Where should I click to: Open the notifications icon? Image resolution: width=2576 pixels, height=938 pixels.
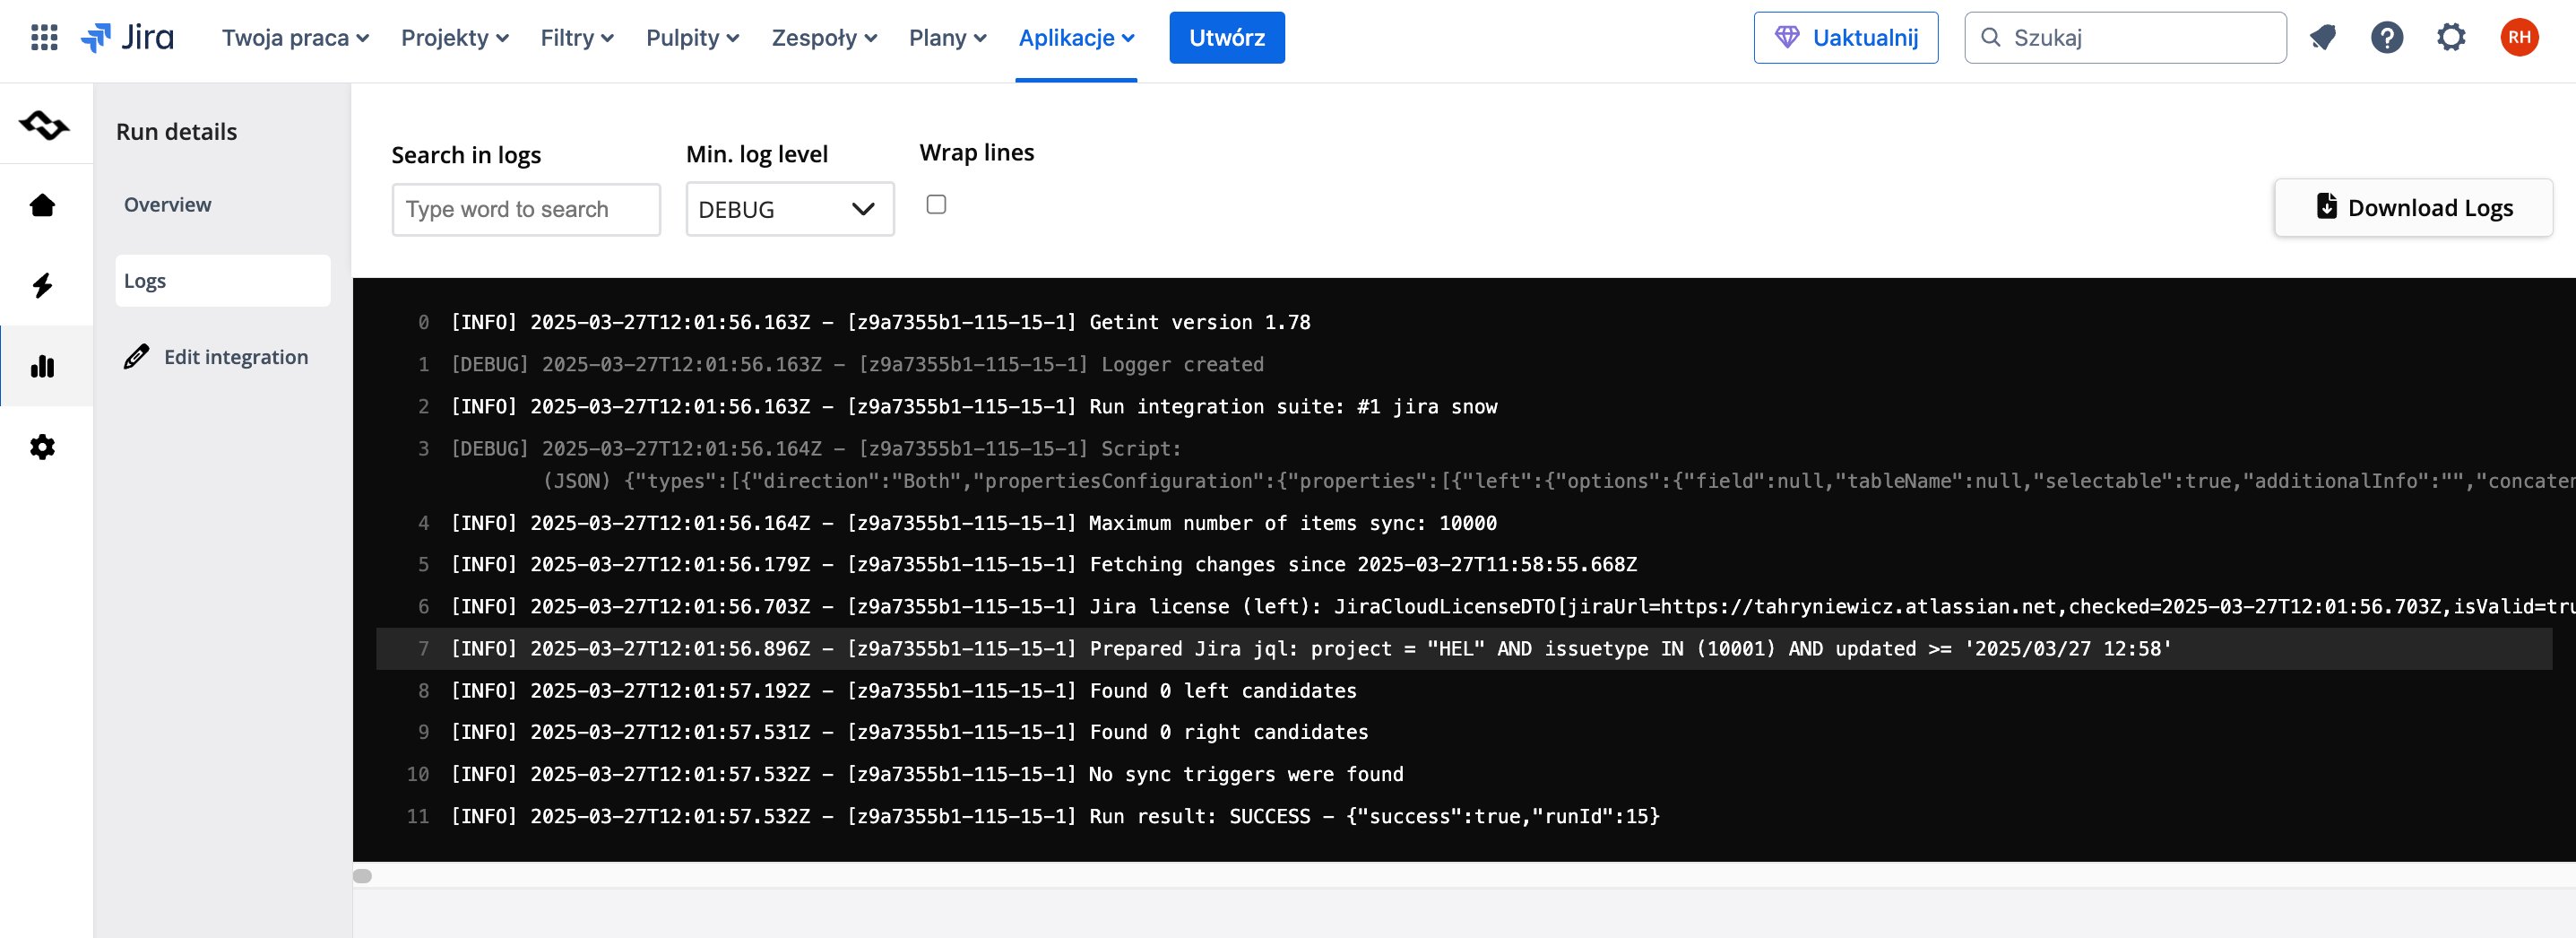pyautogui.click(x=2322, y=38)
